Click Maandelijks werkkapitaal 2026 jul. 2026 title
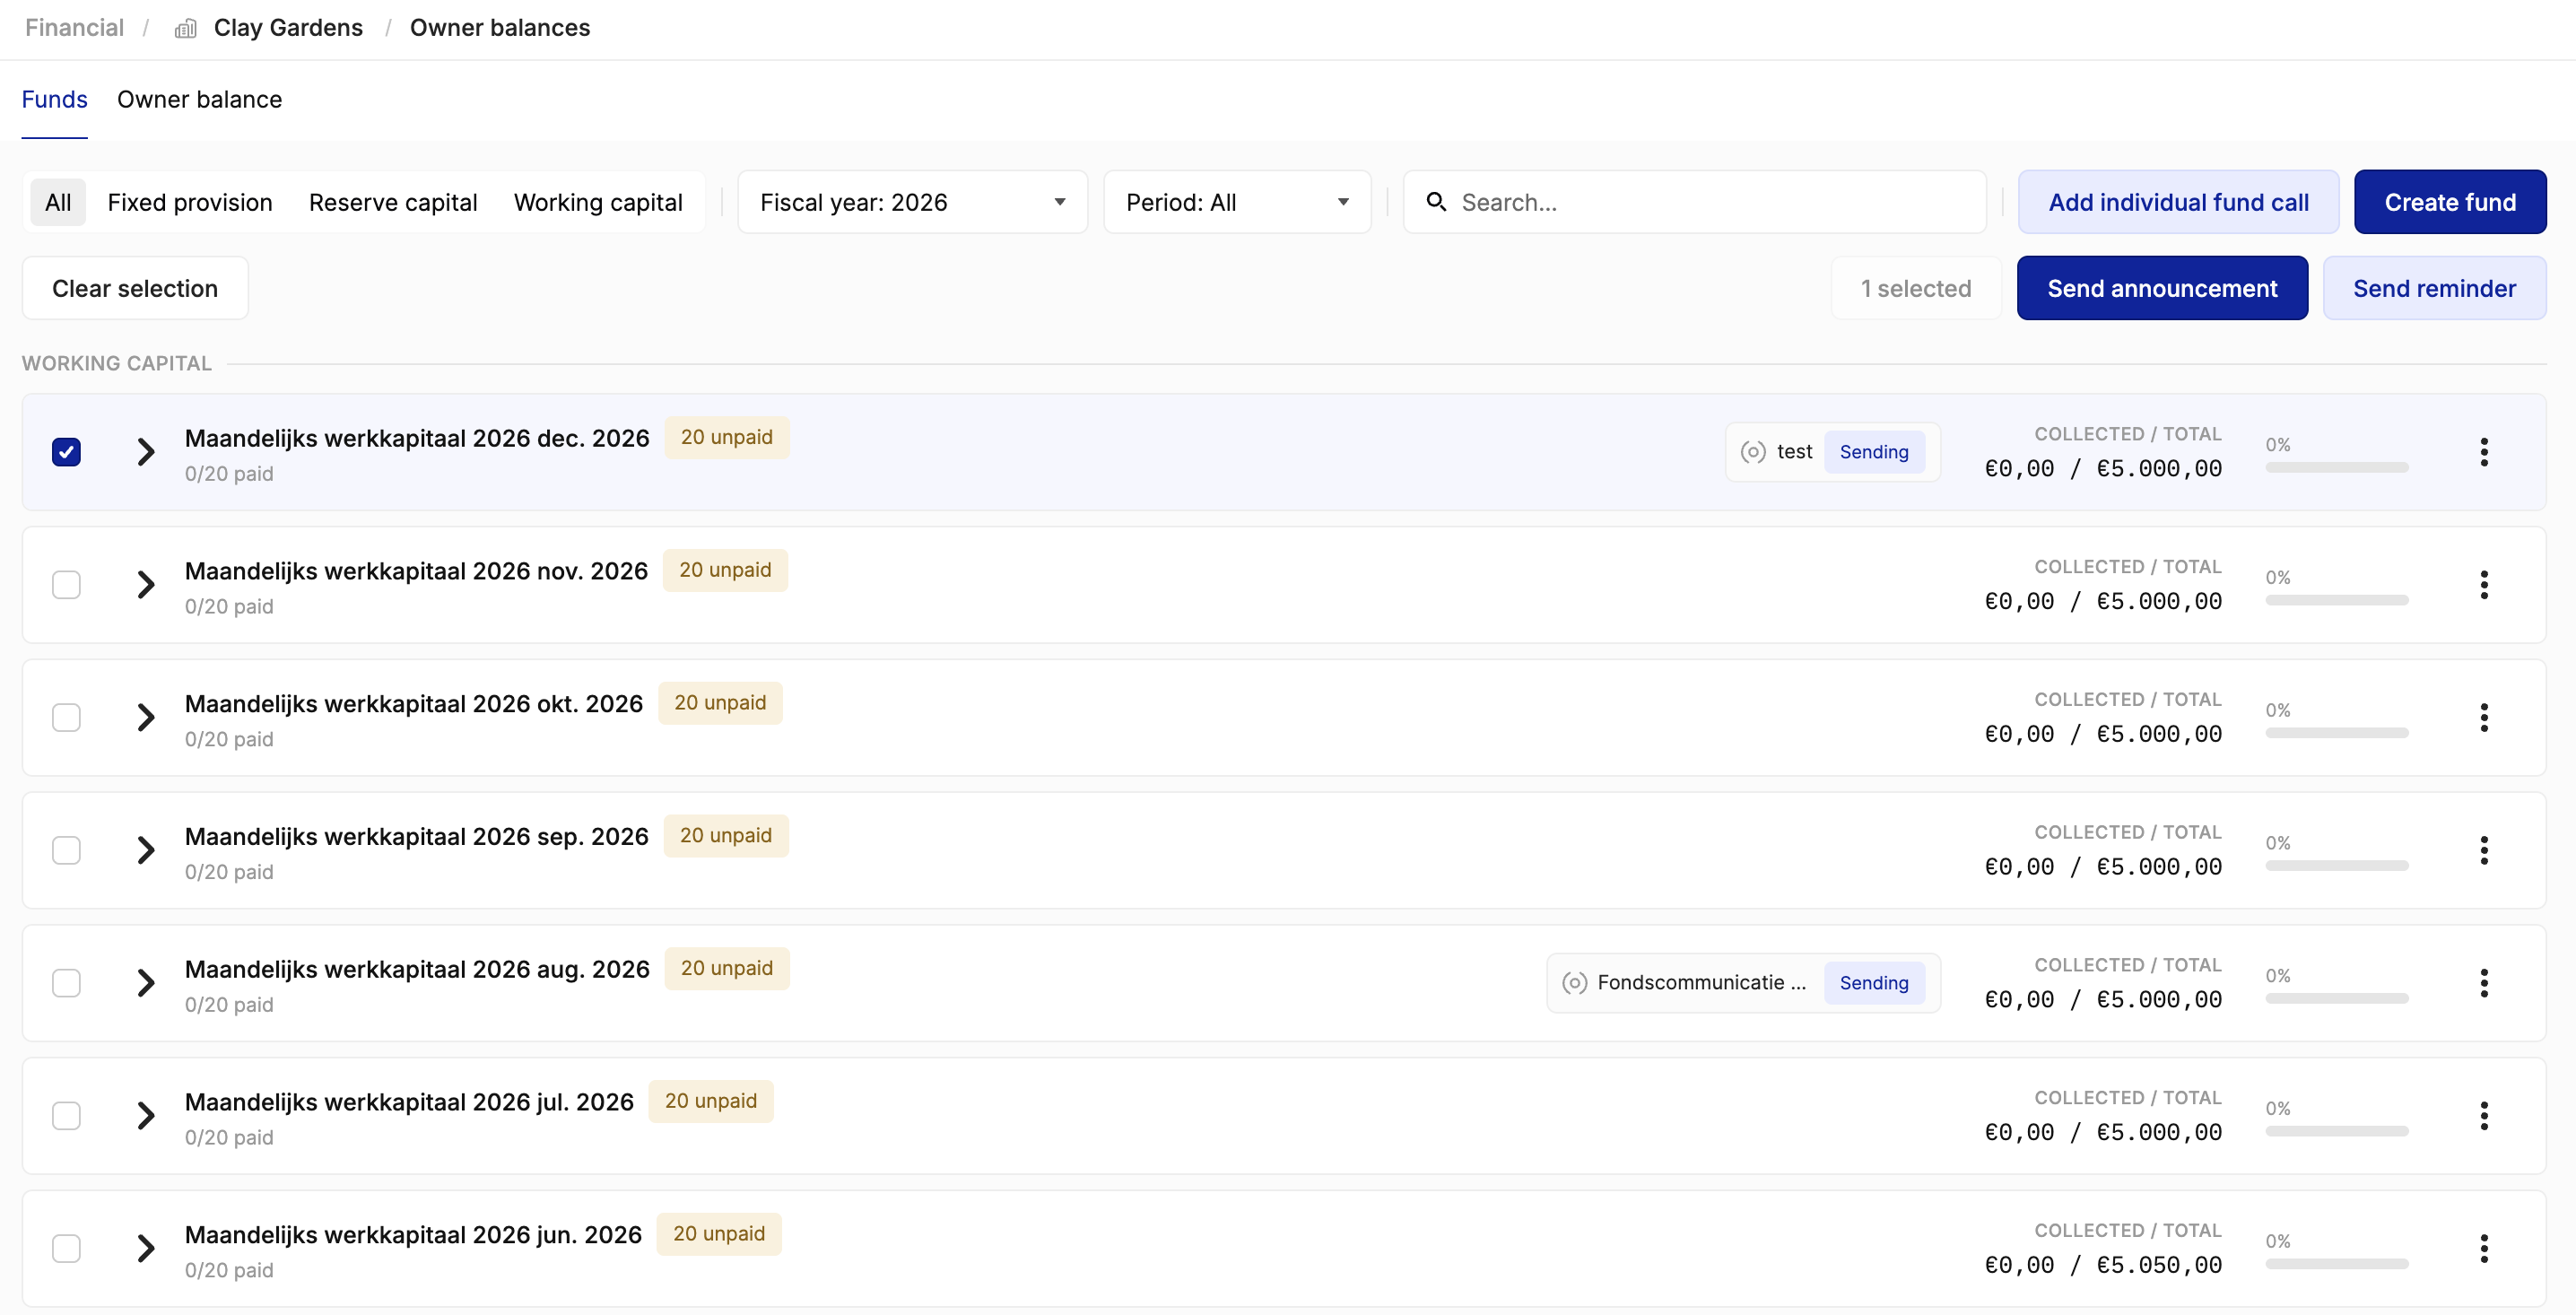Screen dimensions: 2576x1315 click(409, 1102)
